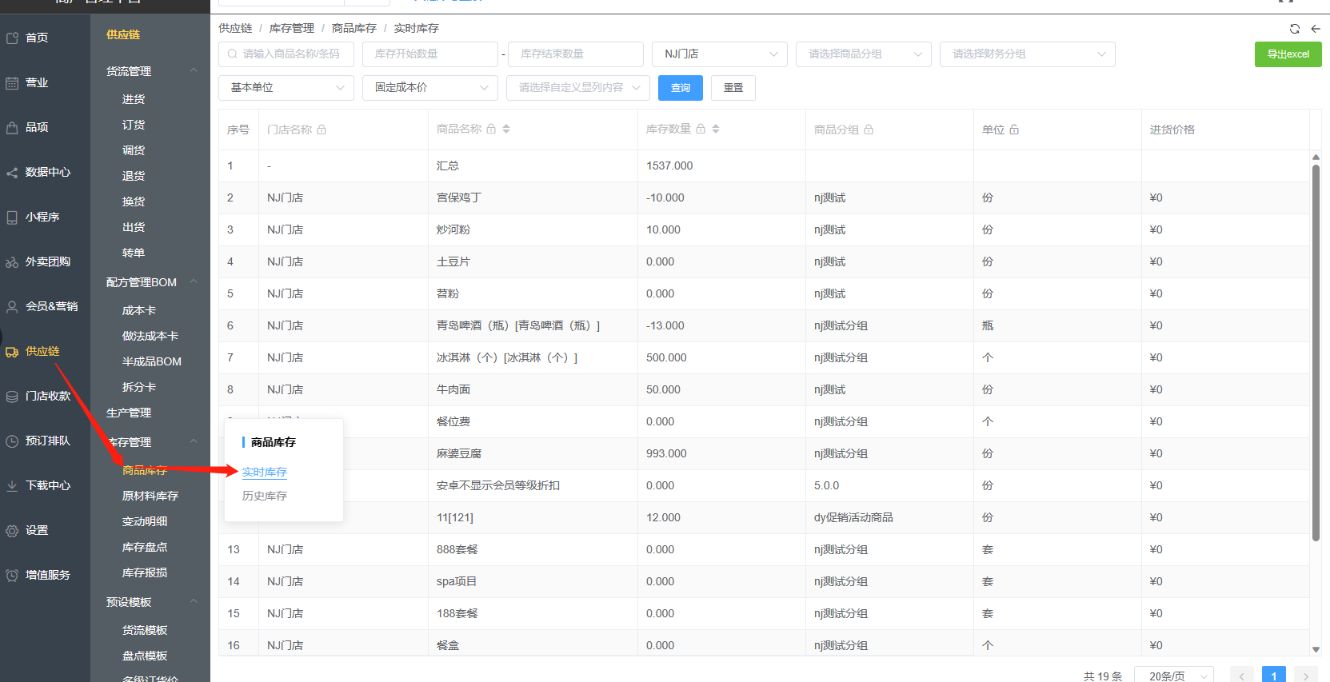Open the 外卖团购 sidebar icon

pos(12,262)
